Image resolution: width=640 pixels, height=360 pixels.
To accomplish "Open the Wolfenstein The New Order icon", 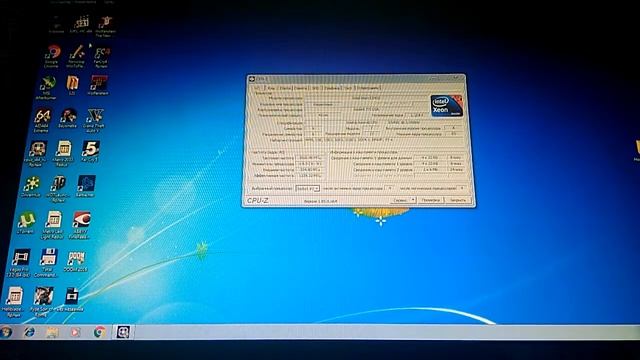I will point(105,26).
